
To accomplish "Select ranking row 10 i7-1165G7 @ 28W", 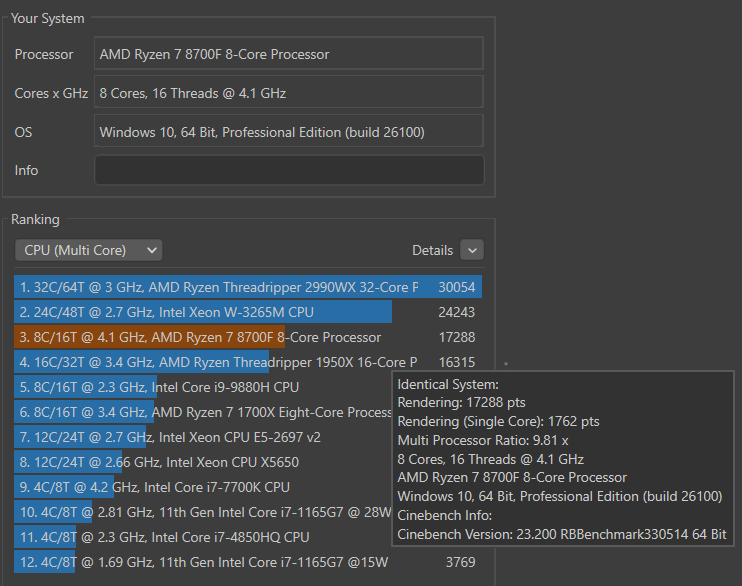I will (203, 512).
